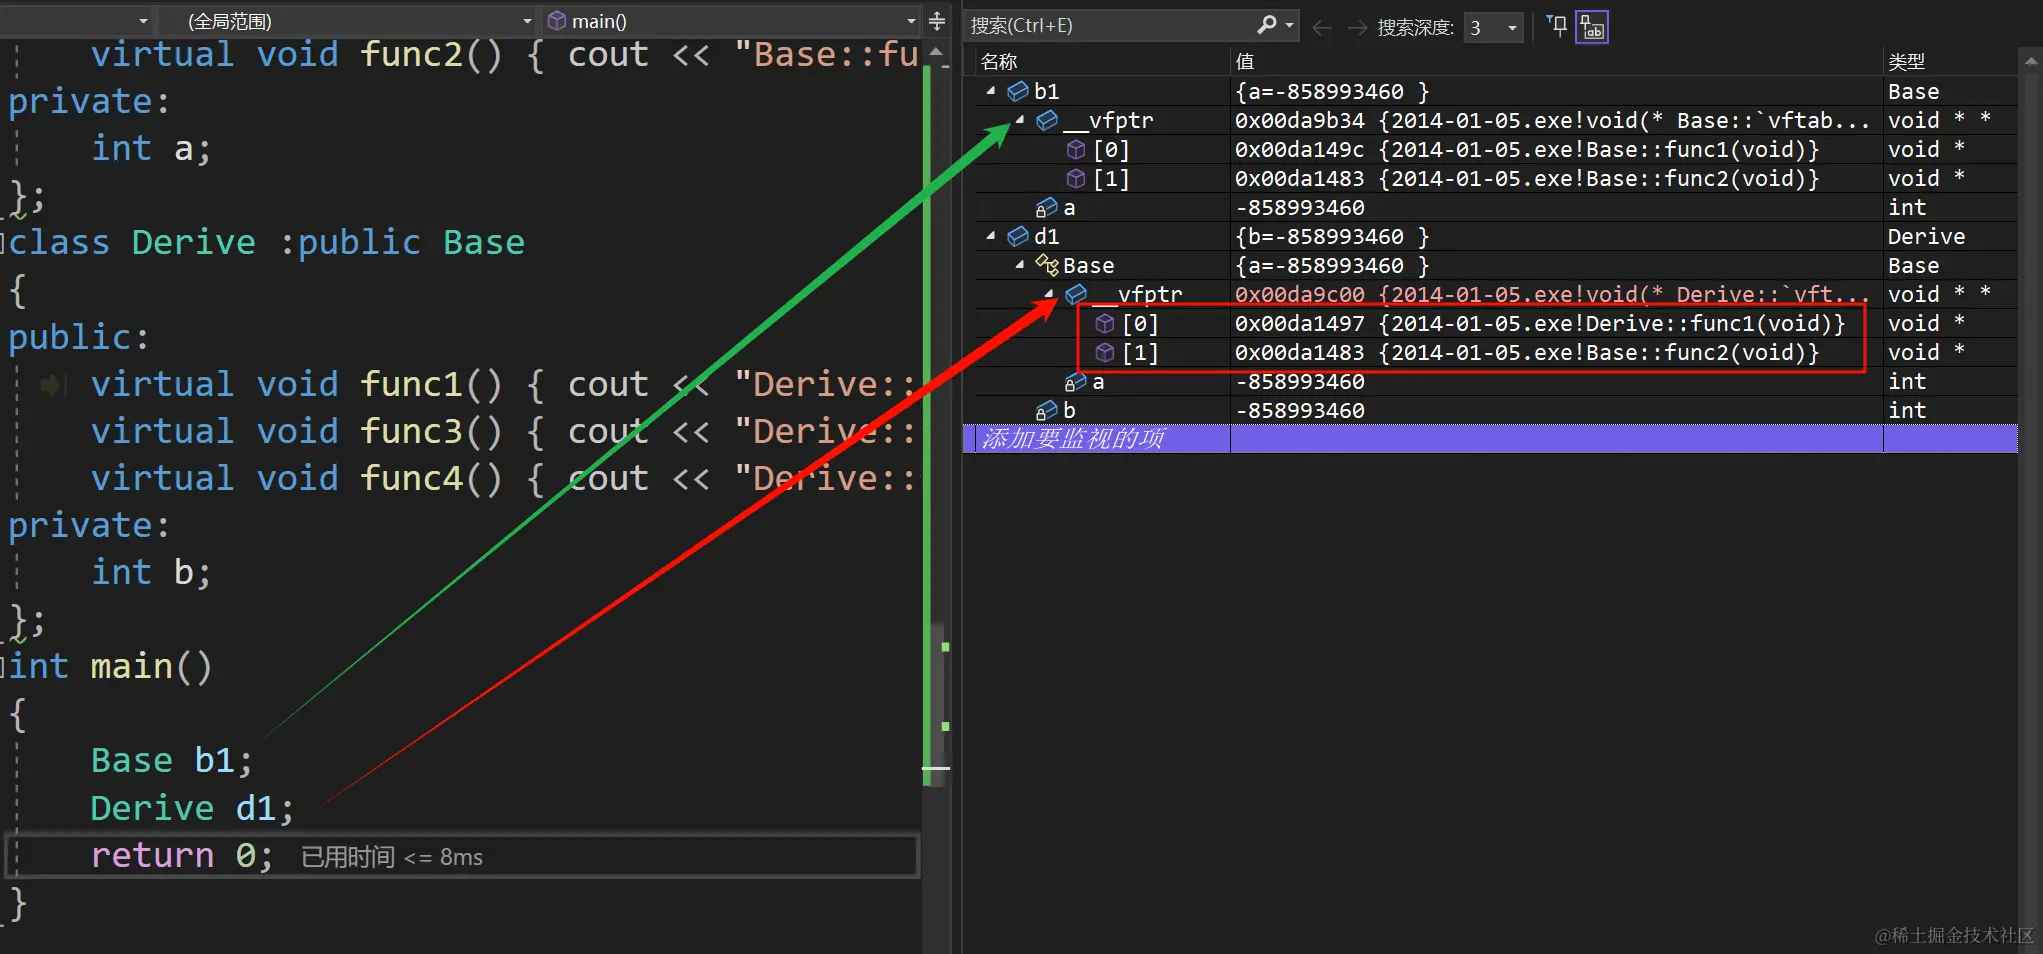The height and width of the screenshot is (954, 2043).
Task: Click the search magnifier icon in Watch
Action: click(1267, 25)
